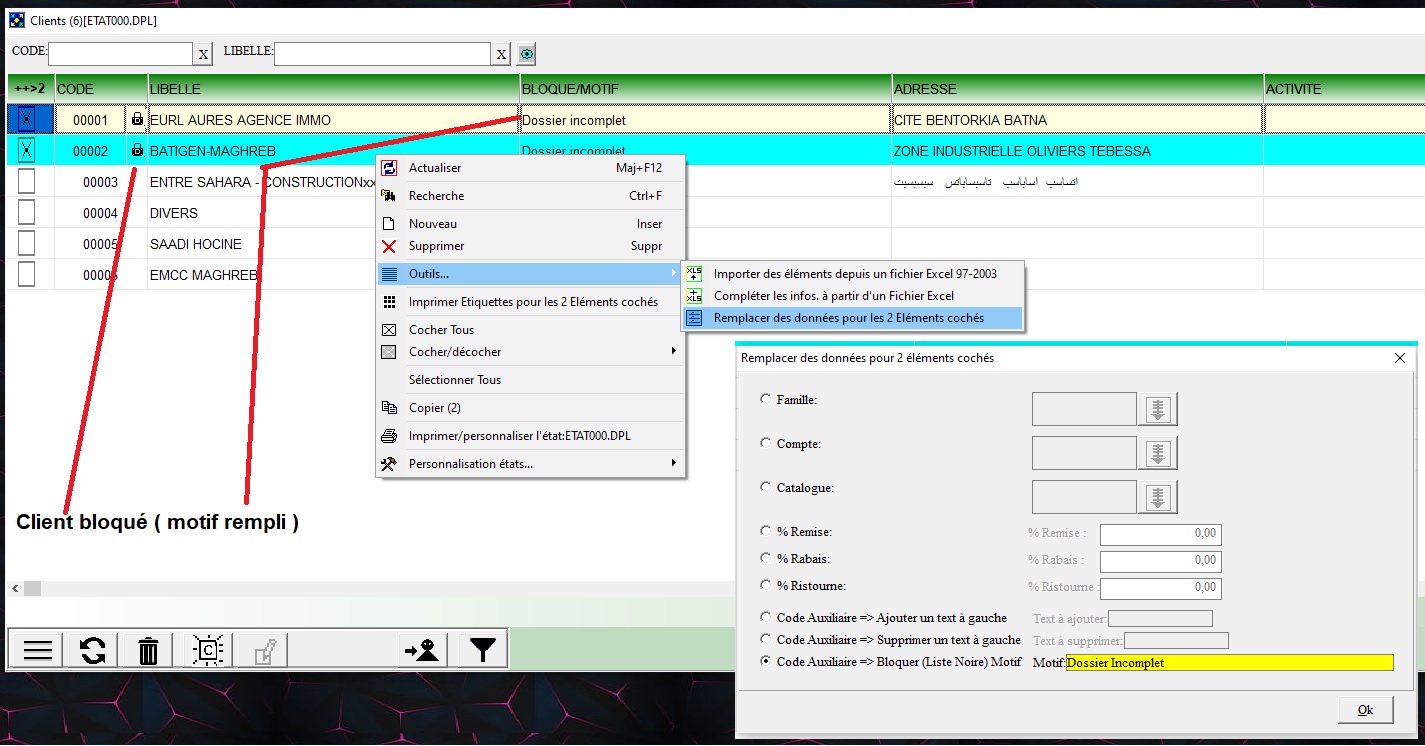The height and width of the screenshot is (746, 1425).
Task: Select Importer des éléments depuis un fichier Excel
Action: point(853,274)
